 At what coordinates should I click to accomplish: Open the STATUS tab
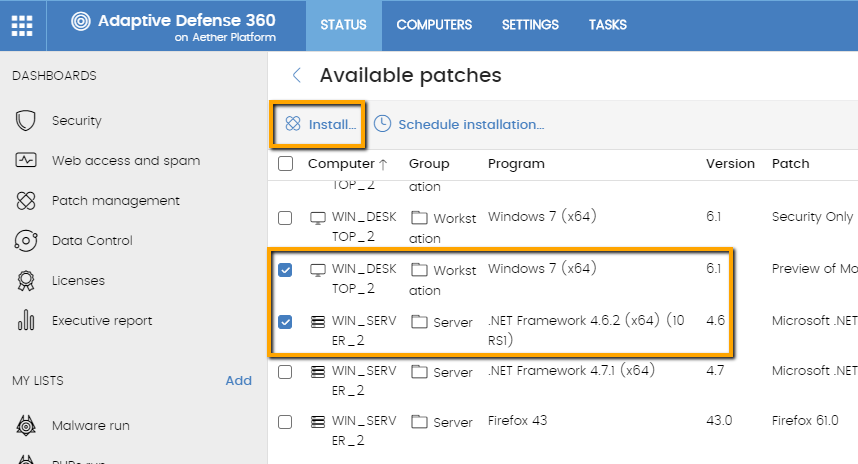click(x=344, y=25)
